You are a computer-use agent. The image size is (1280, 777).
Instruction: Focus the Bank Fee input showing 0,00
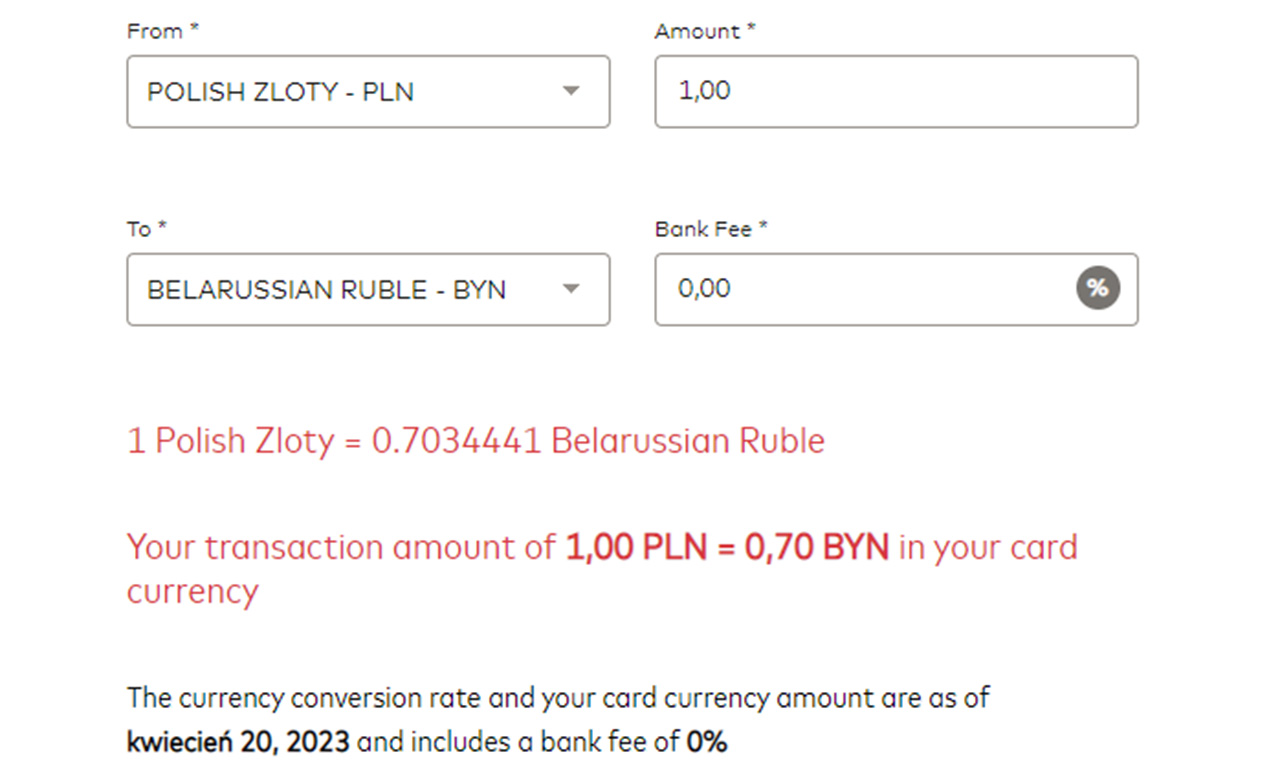860,289
